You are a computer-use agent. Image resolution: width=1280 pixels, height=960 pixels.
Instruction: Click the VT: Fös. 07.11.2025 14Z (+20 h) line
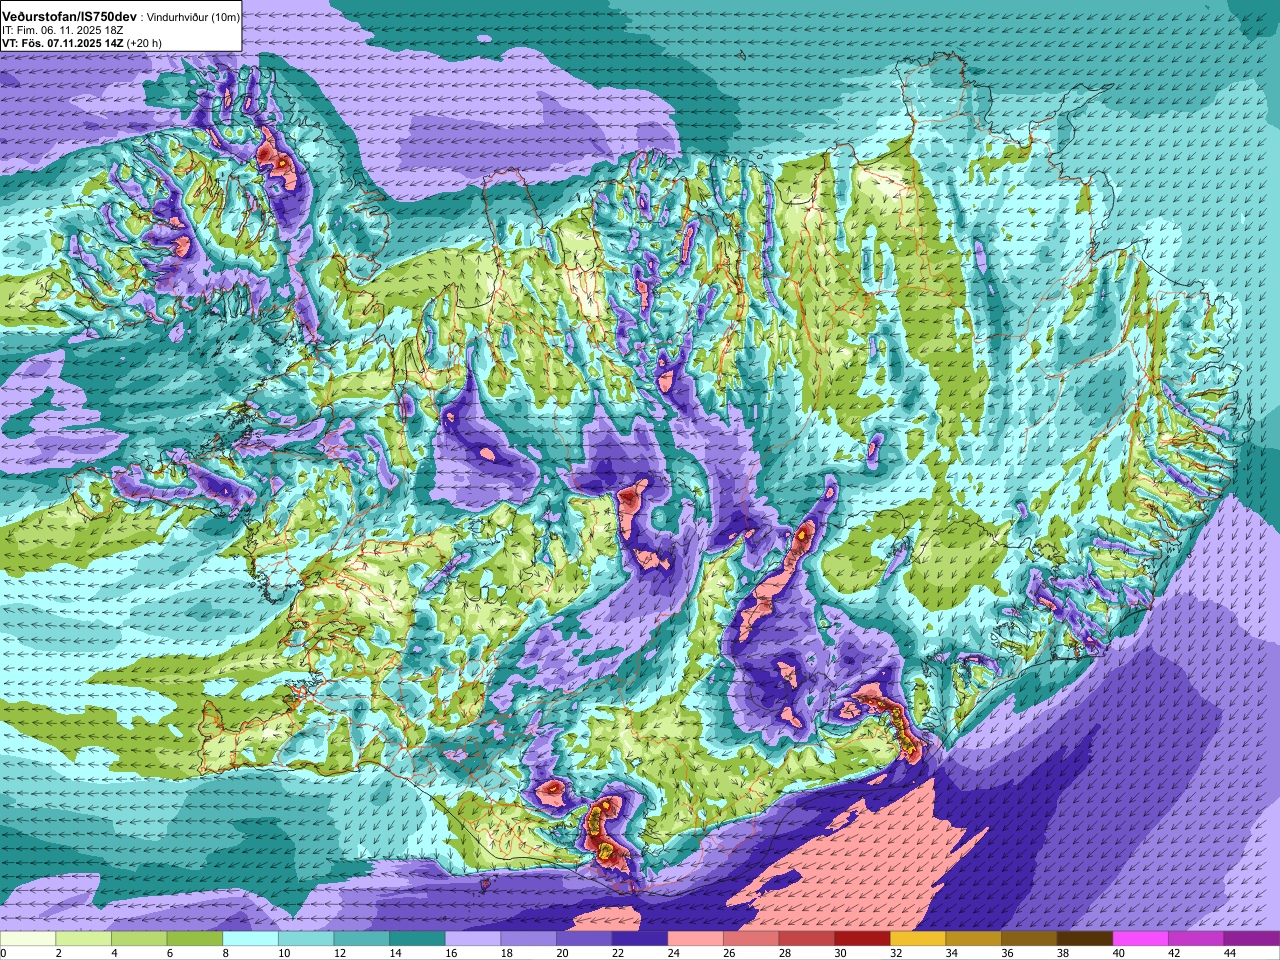pos(82,43)
